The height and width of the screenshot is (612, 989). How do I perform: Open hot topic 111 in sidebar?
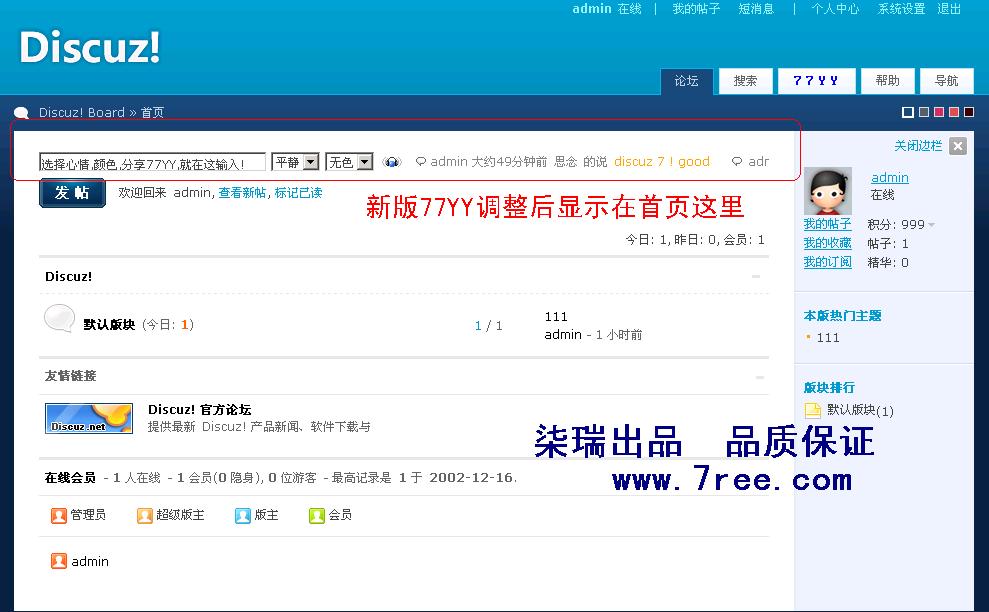828,338
